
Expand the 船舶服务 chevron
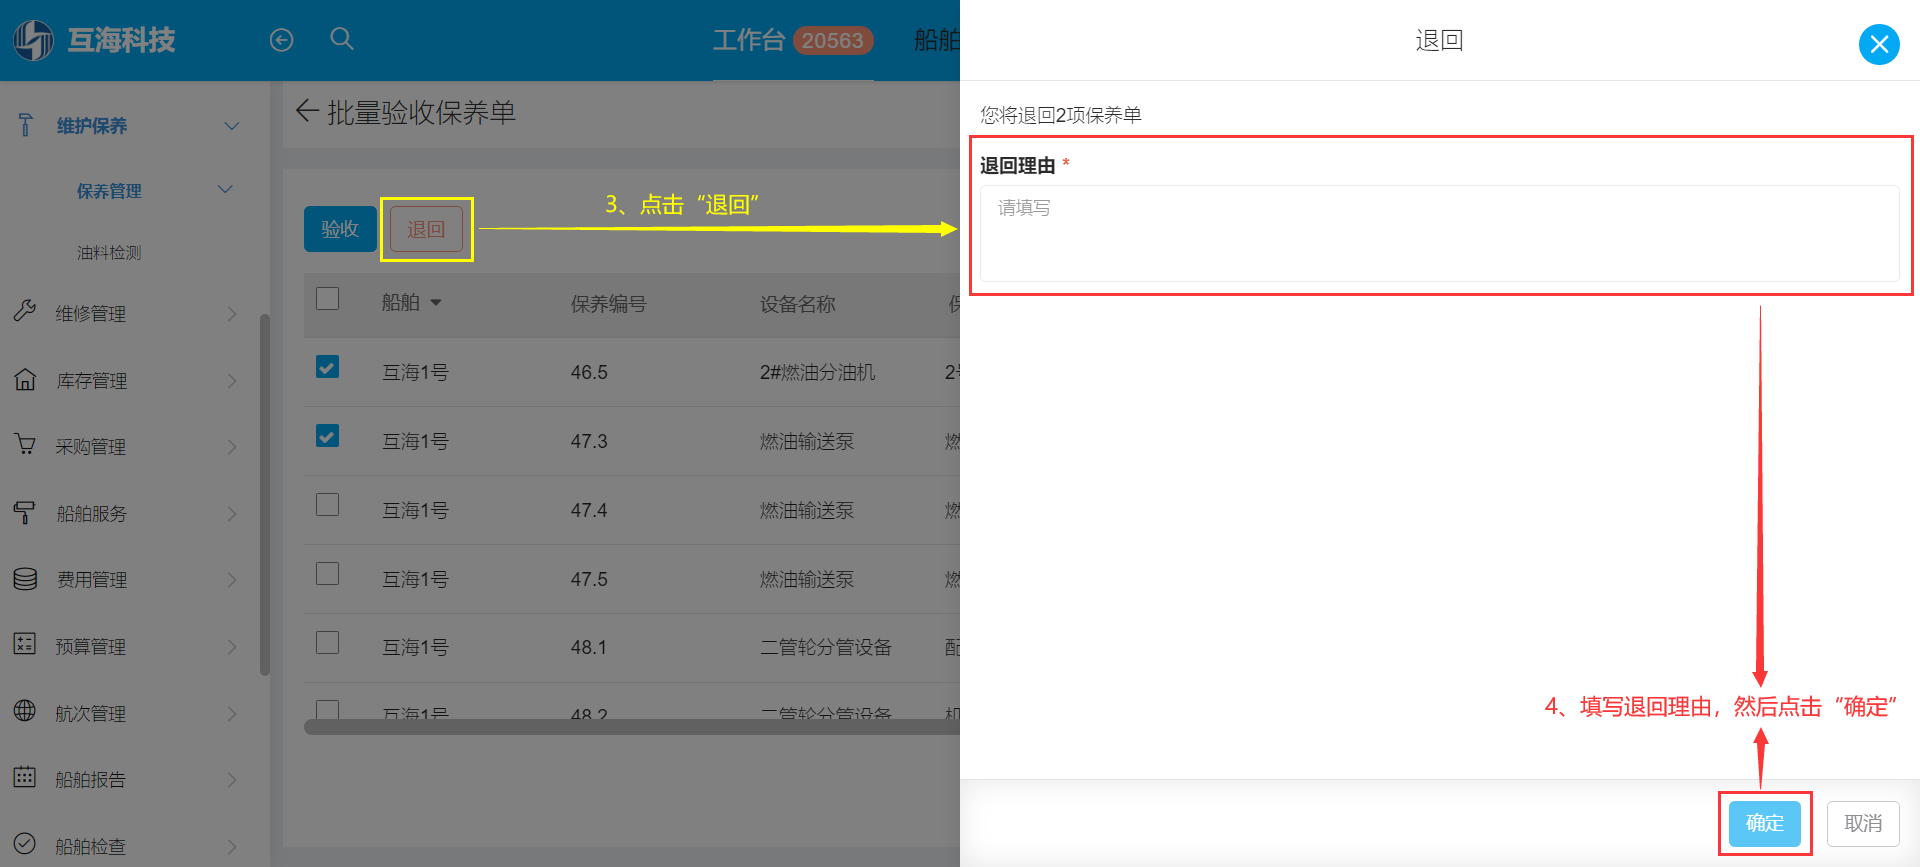pos(232,514)
